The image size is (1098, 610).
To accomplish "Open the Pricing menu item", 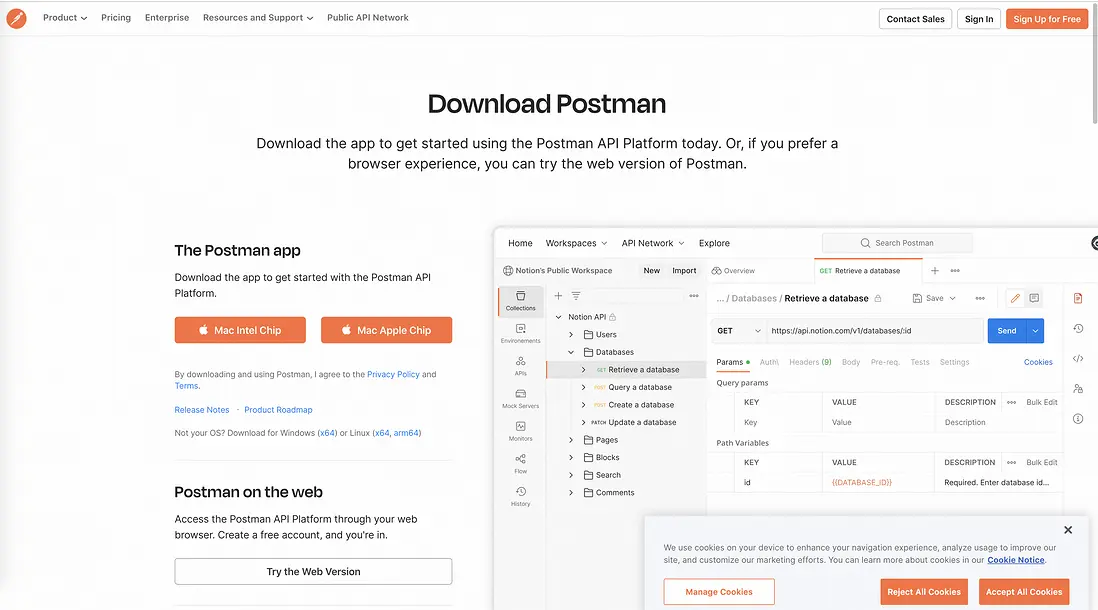I will [x=116, y=18].
